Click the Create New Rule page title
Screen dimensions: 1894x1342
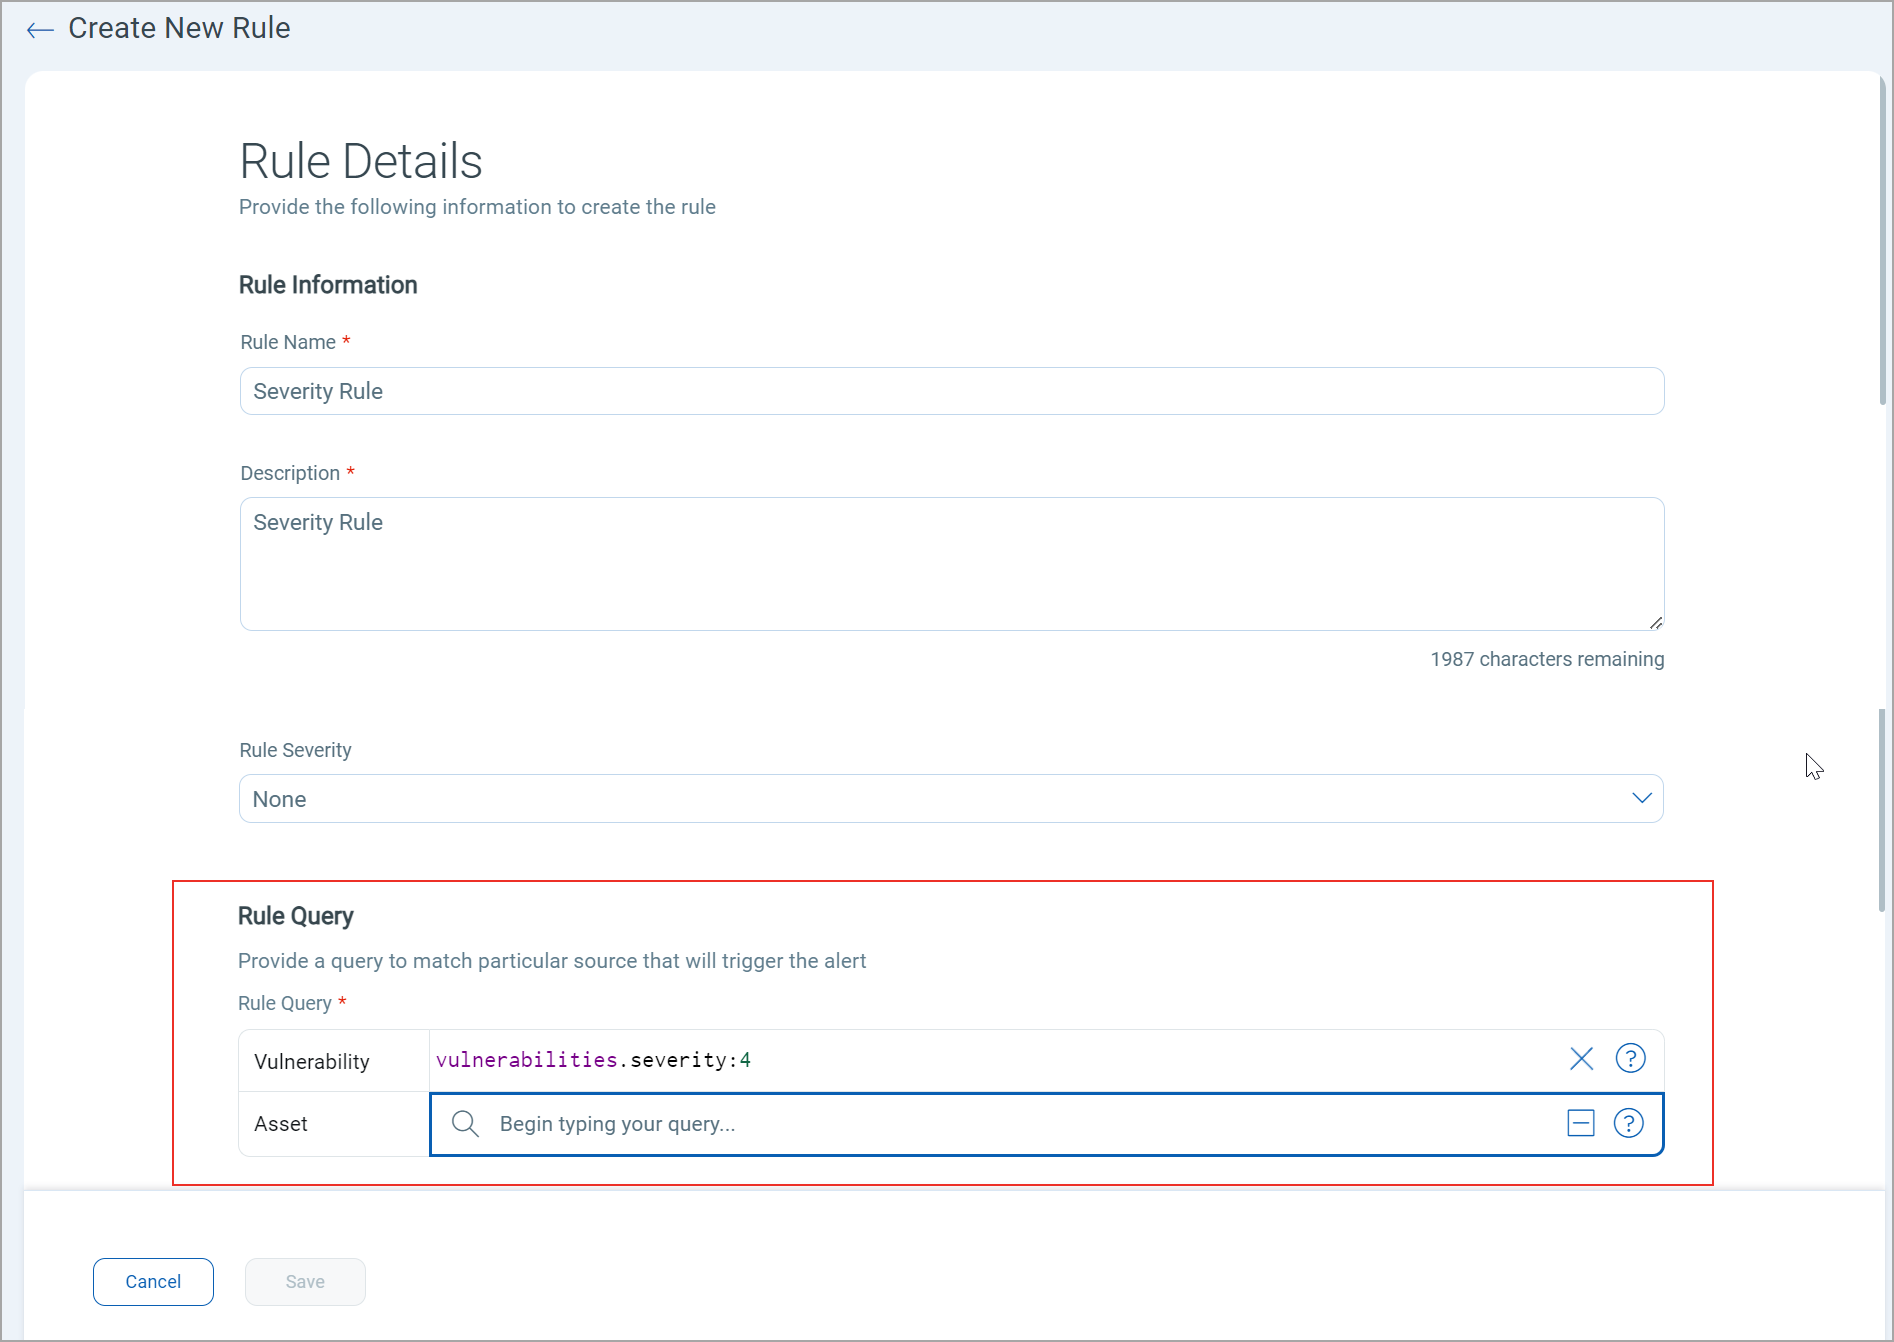point(179,28)
